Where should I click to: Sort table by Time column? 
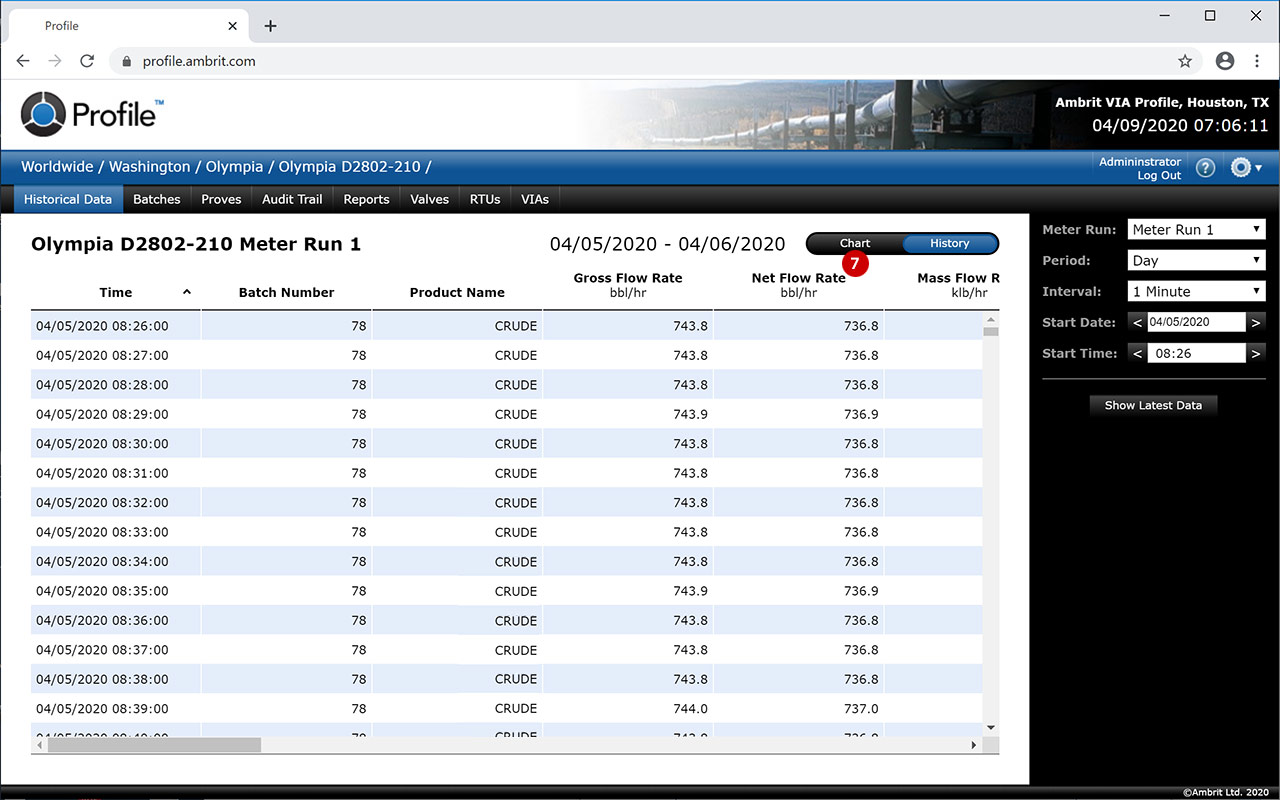(x=116, y=292)
